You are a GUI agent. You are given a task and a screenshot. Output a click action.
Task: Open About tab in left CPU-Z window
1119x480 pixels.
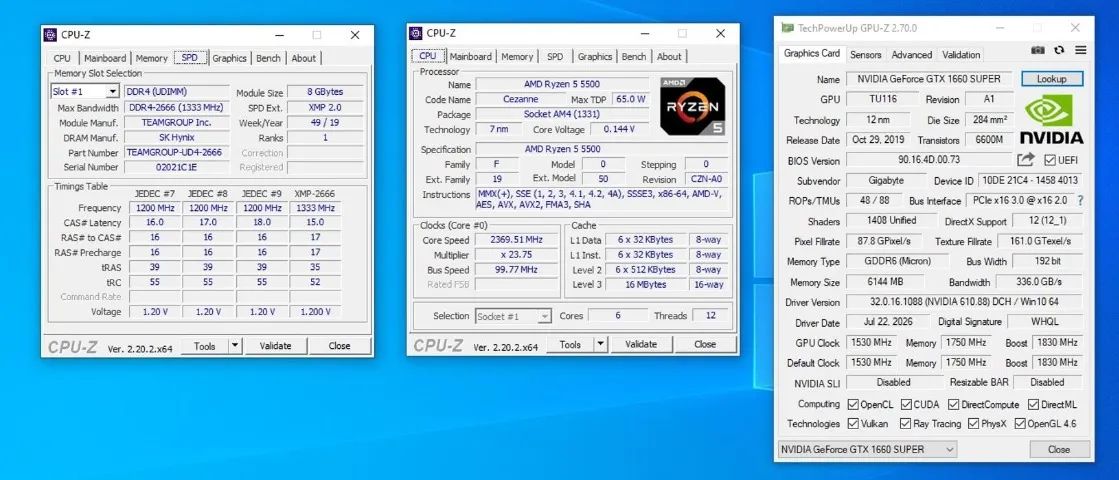pyautogui.click(x=304, y=58)
